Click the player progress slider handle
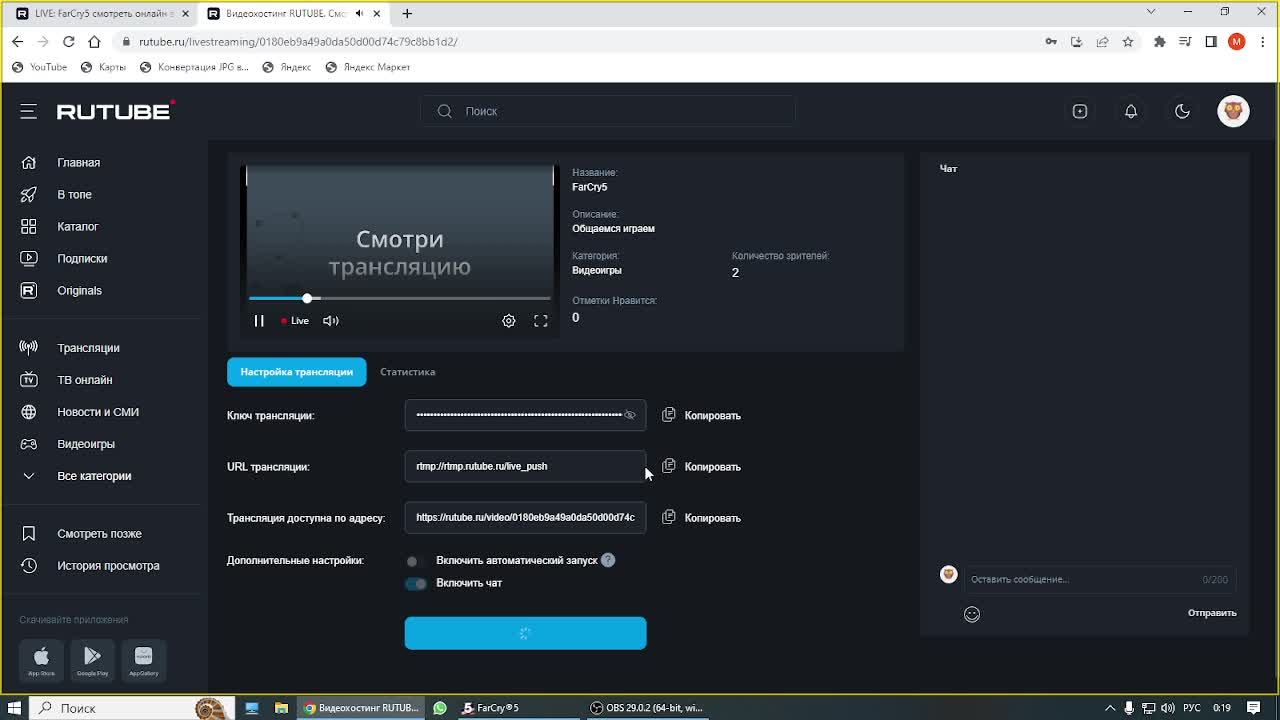The image size is (1280, 720). pos(307,298)
